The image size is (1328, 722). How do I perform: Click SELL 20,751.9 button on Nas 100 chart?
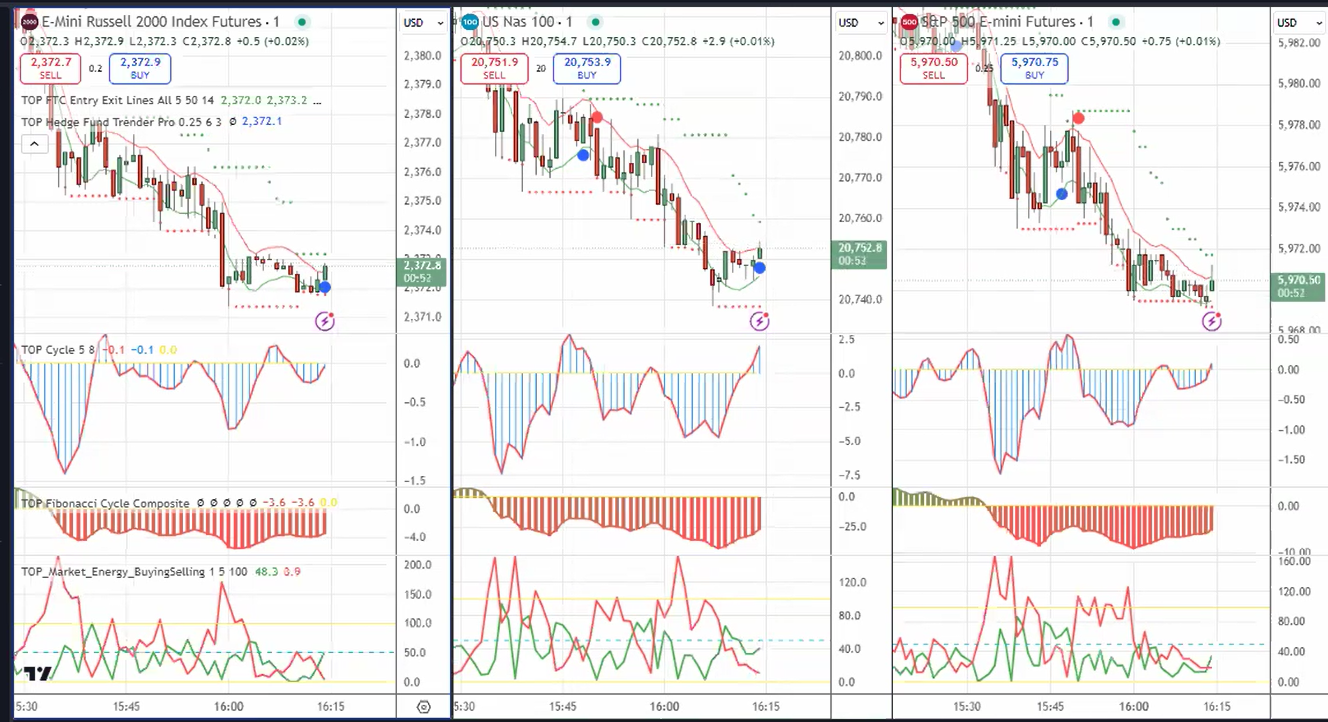coord(494,68)
